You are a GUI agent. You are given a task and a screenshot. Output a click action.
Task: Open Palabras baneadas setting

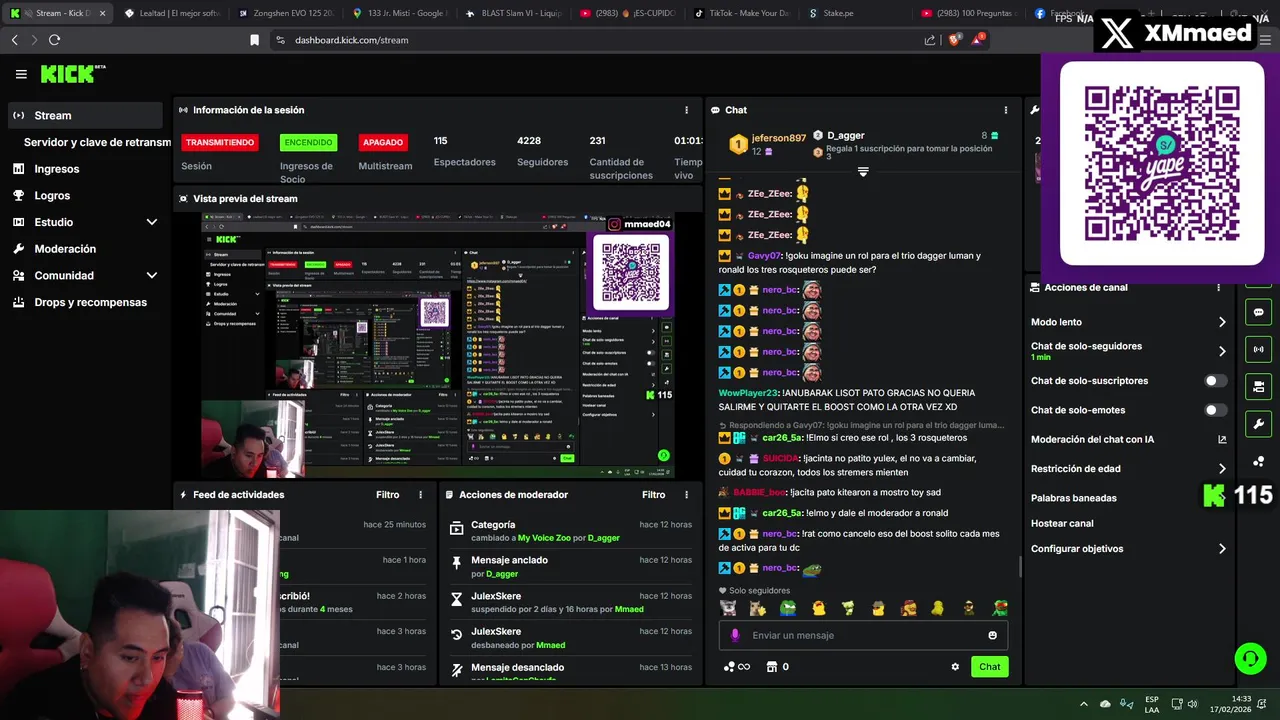pyautogui.click(x=1073, y=498)
